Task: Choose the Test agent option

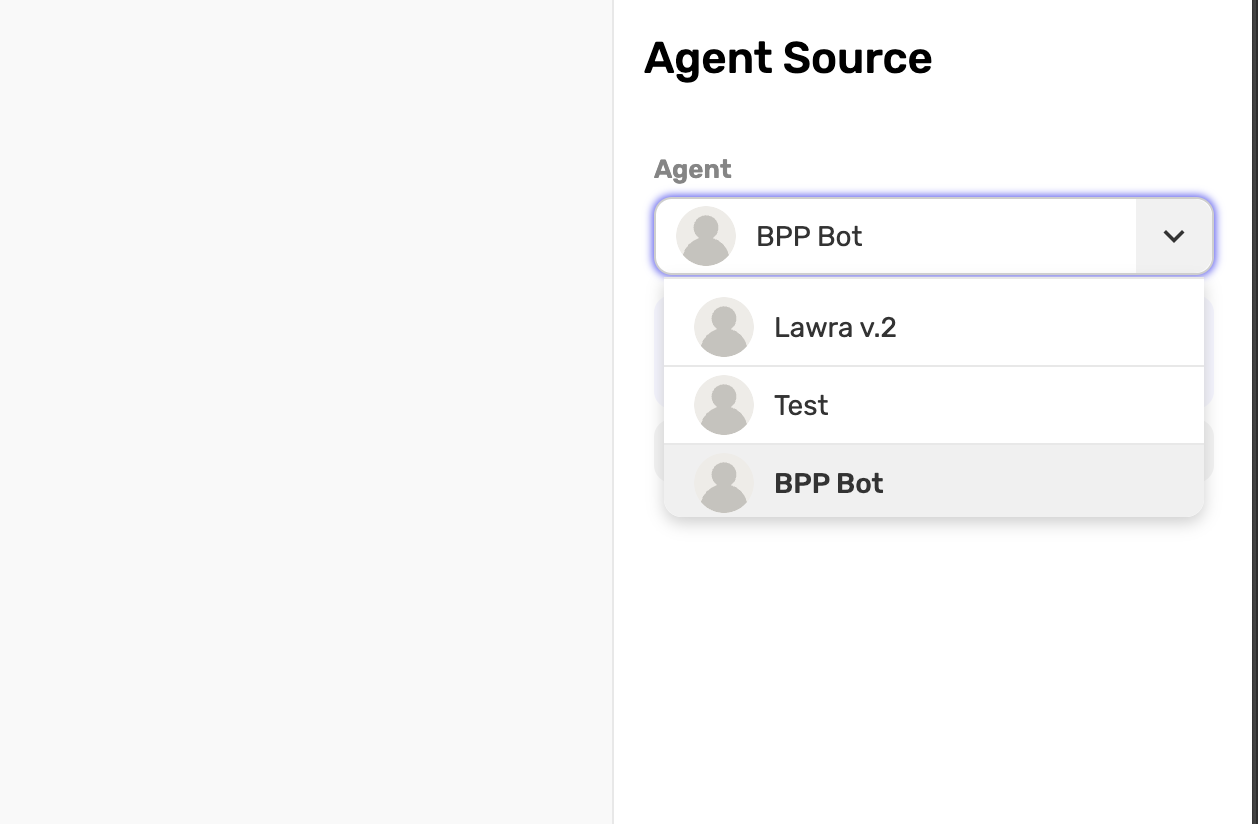Action: tap(934, 405)
